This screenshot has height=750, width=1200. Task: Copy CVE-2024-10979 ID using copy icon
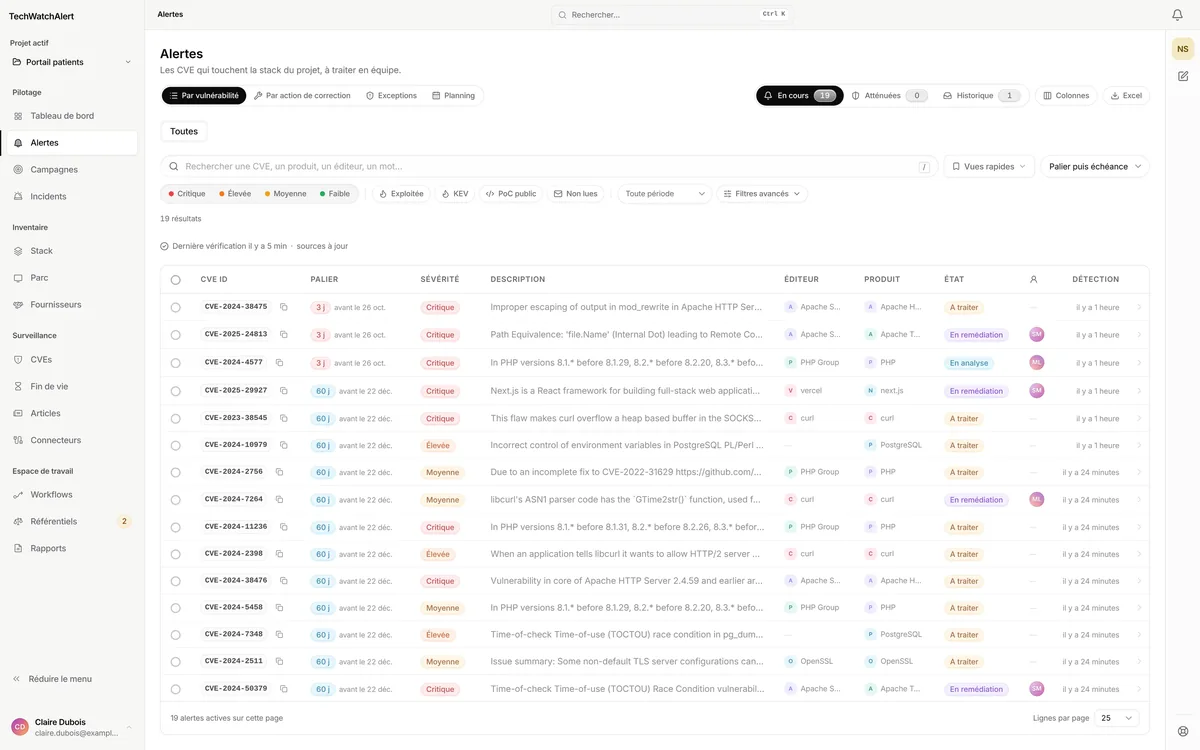[x=284, y=445]
